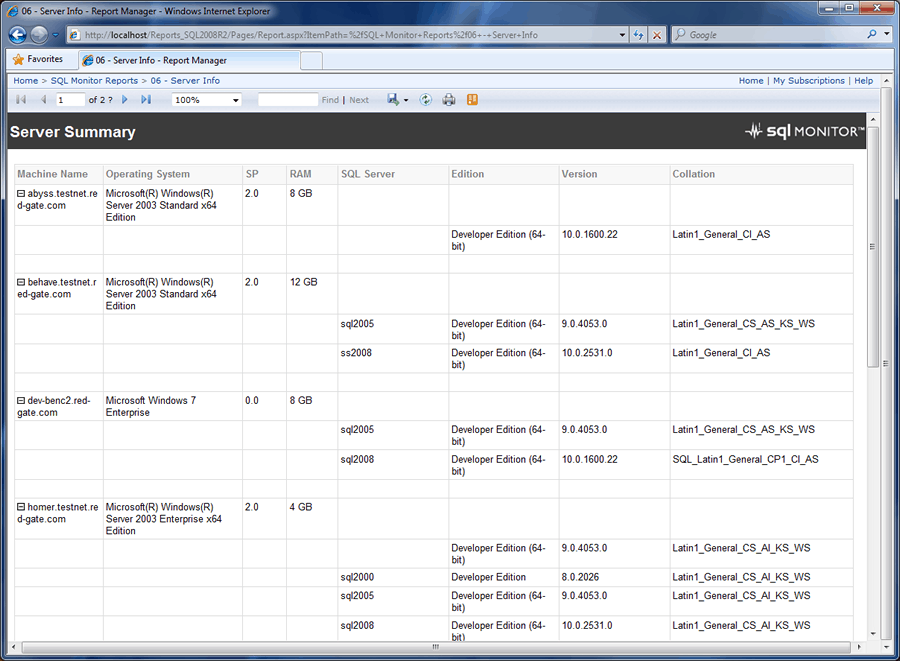Go back using the browser Back arrow
The image size is (900, 661).
click(x=18, y=35)
